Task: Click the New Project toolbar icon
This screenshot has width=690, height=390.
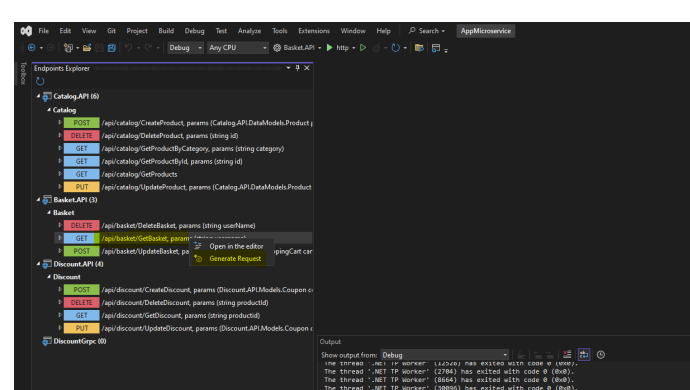Action: click(x=68, y=48)
